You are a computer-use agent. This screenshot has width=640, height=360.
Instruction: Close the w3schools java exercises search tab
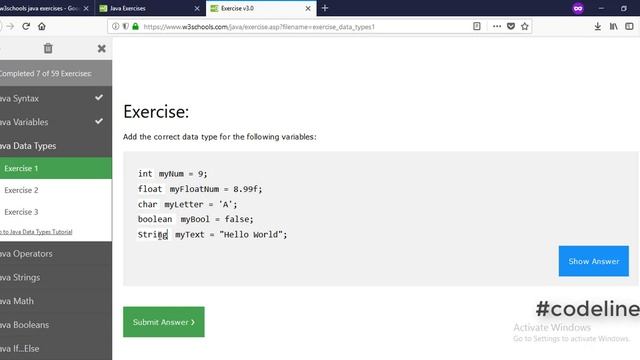[86, 8]
